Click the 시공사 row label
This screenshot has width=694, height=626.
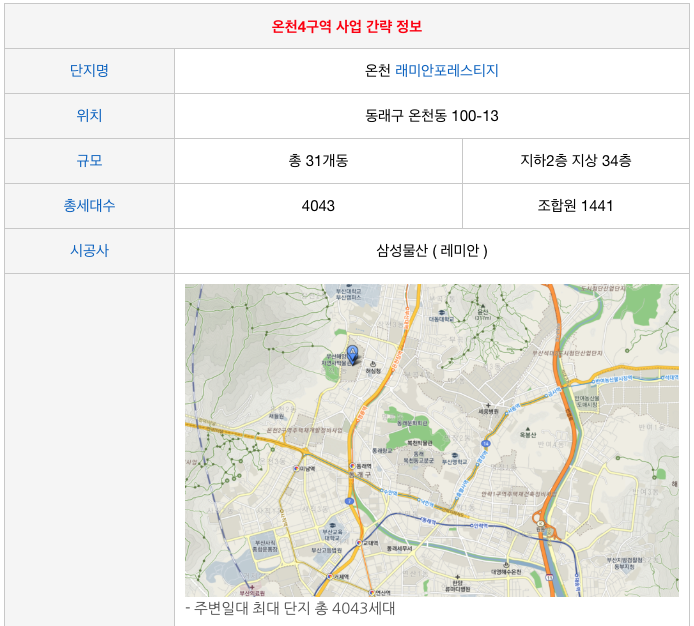(89, 251)
